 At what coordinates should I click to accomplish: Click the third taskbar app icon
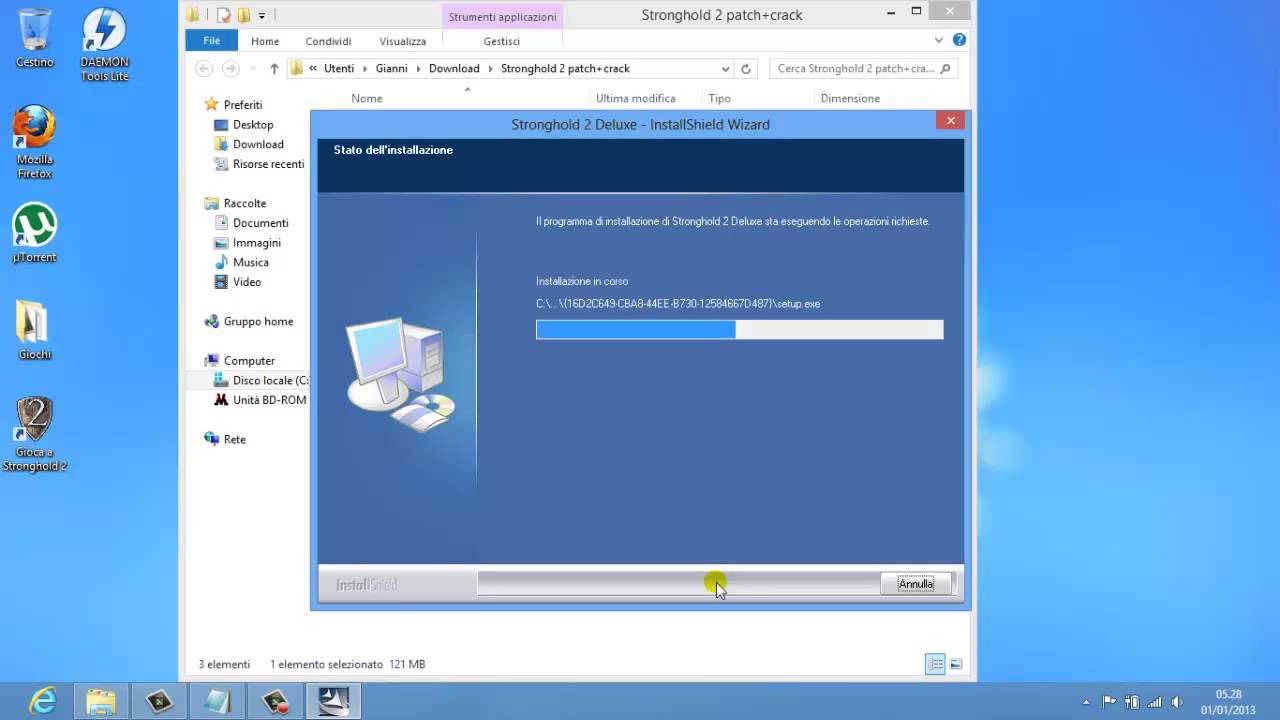tap(159, 701)
